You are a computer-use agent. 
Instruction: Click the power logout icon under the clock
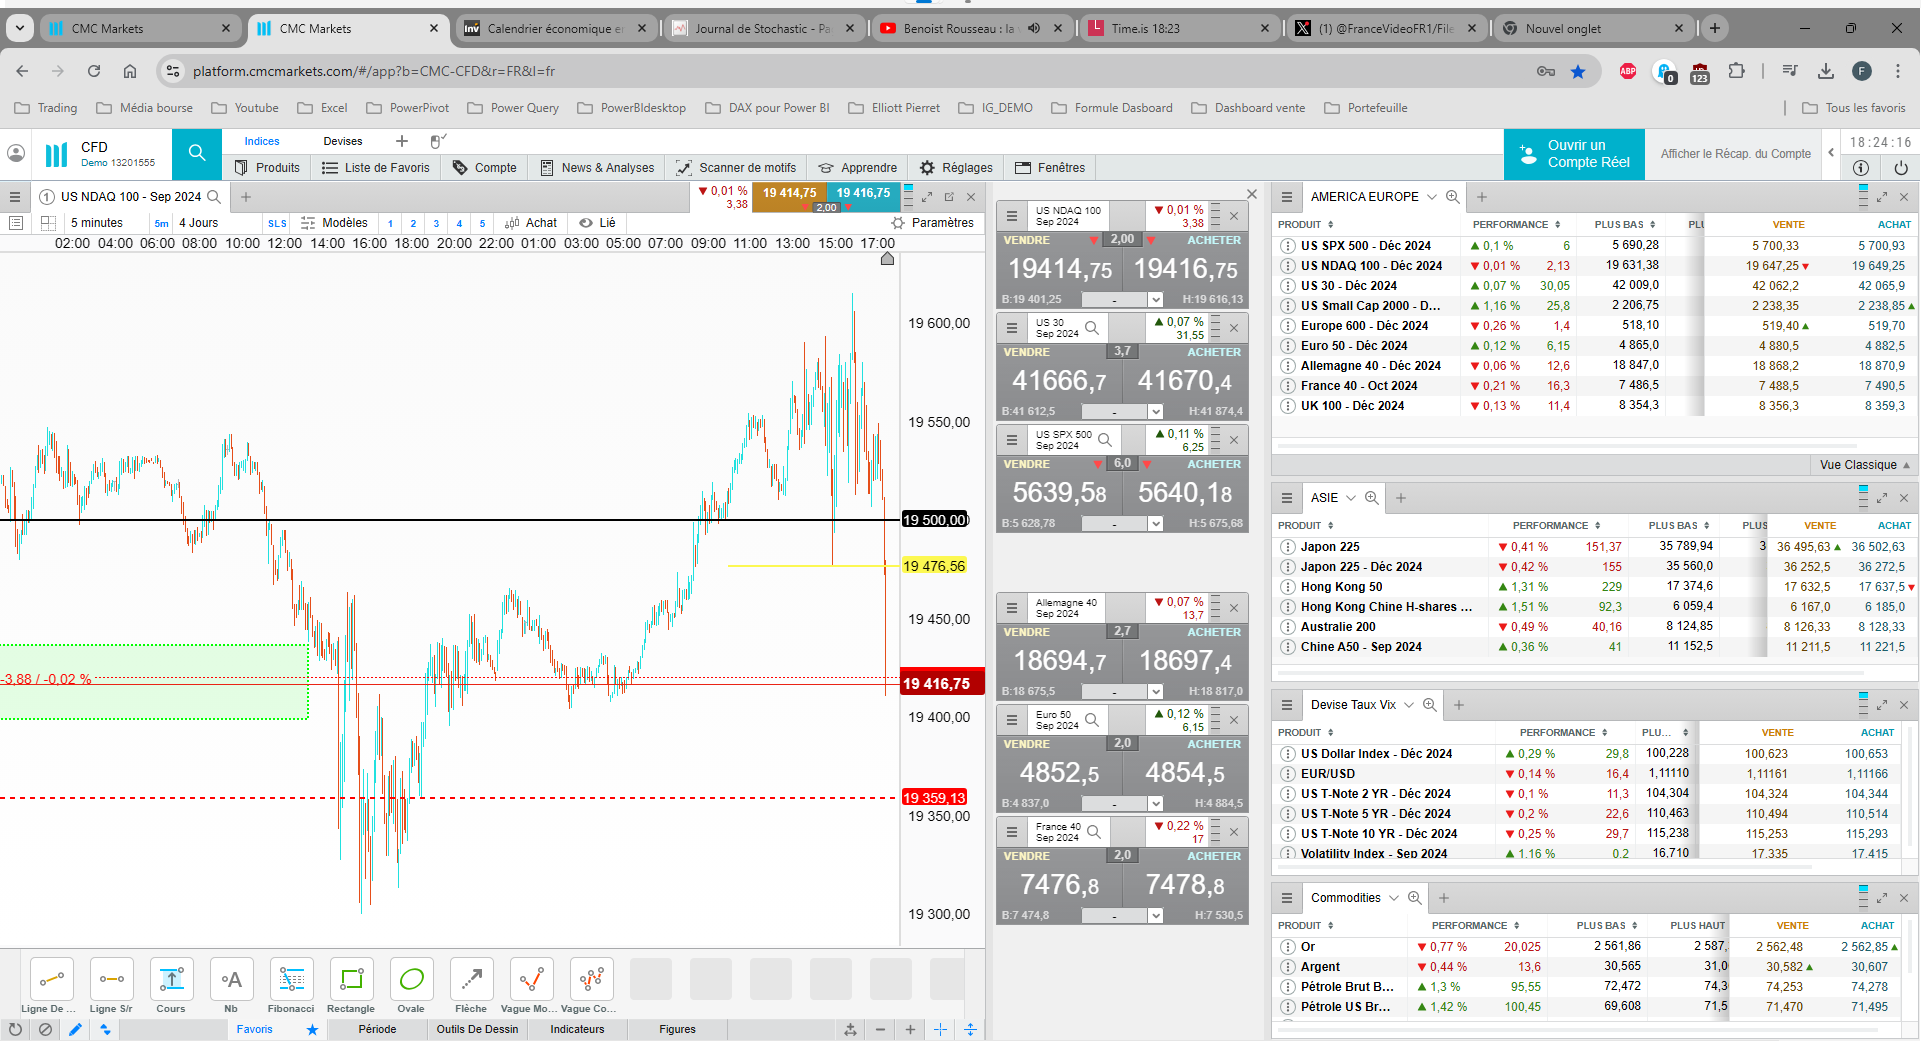click(x=1901, y=168)
